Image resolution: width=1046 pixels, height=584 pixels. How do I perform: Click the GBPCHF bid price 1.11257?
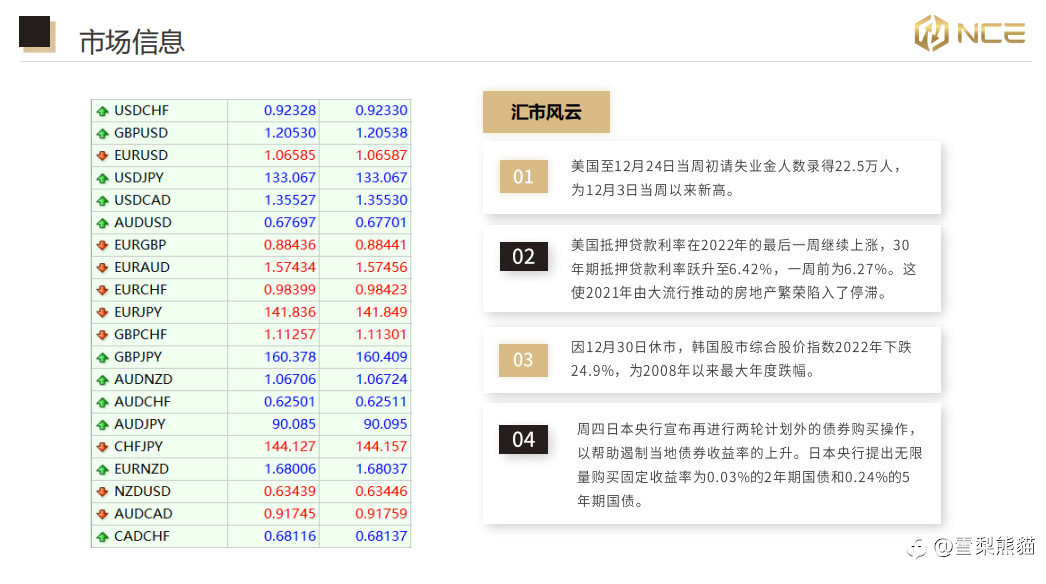pyautogui.click(x=290, y=334)
